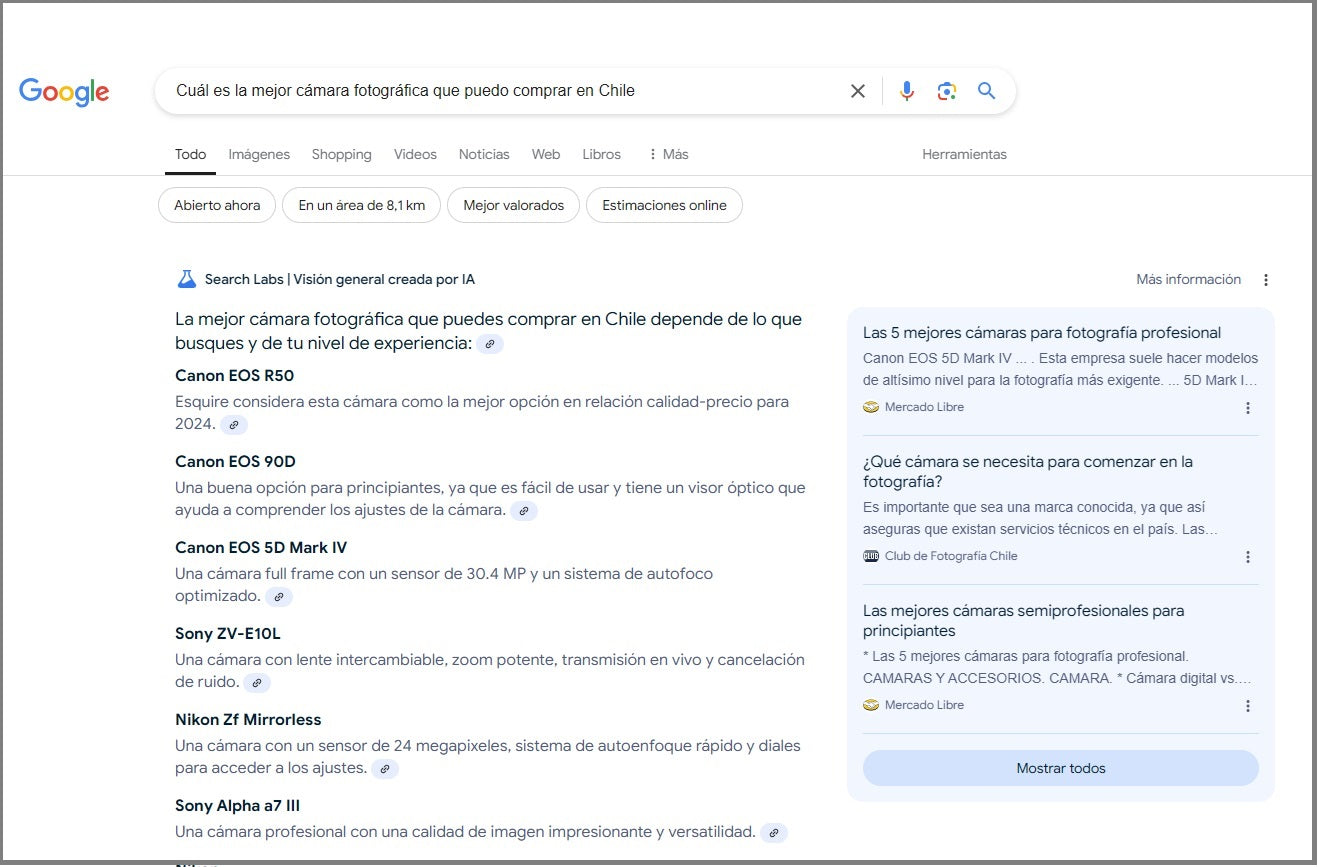Apply the En un área de 8,1 km filter
This screenshot has width=1318, height=867.
361,205
